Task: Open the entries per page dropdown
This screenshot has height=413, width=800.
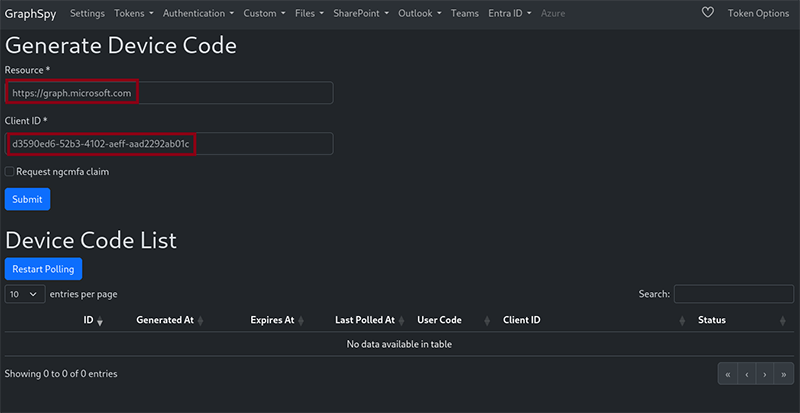Action: (x=25, y=294)
